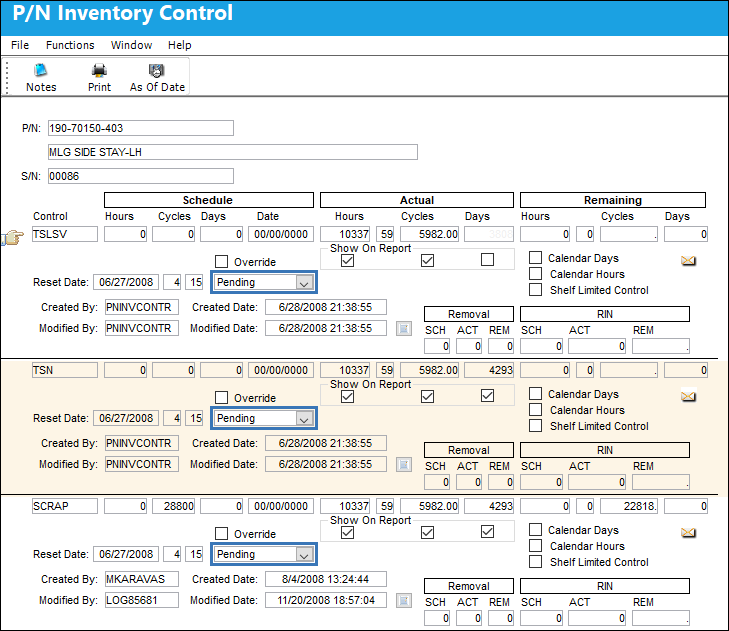Click the Schedule column header
729x631 pixels.
(209, 200)
